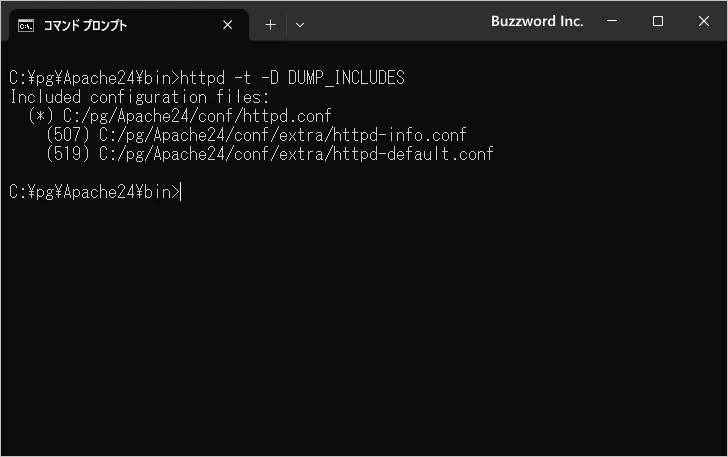The height and width of the screenshot is (457, 728).
Task: Click the httpd.conf path in the output
Action: pyautogui.click(x=197, y=116)
